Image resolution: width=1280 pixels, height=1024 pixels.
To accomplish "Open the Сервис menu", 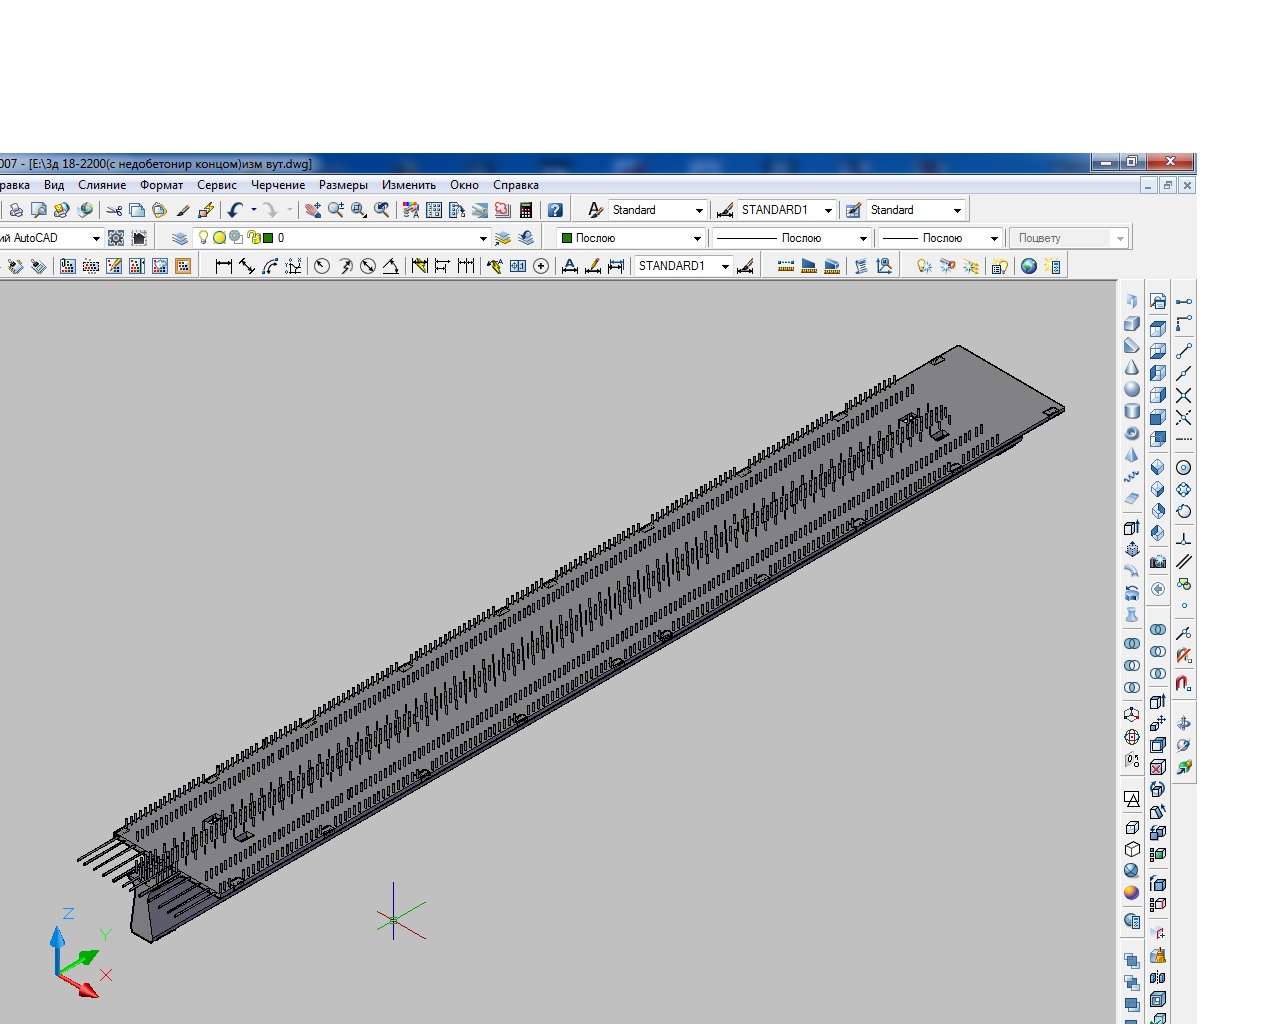I will 217,185.
